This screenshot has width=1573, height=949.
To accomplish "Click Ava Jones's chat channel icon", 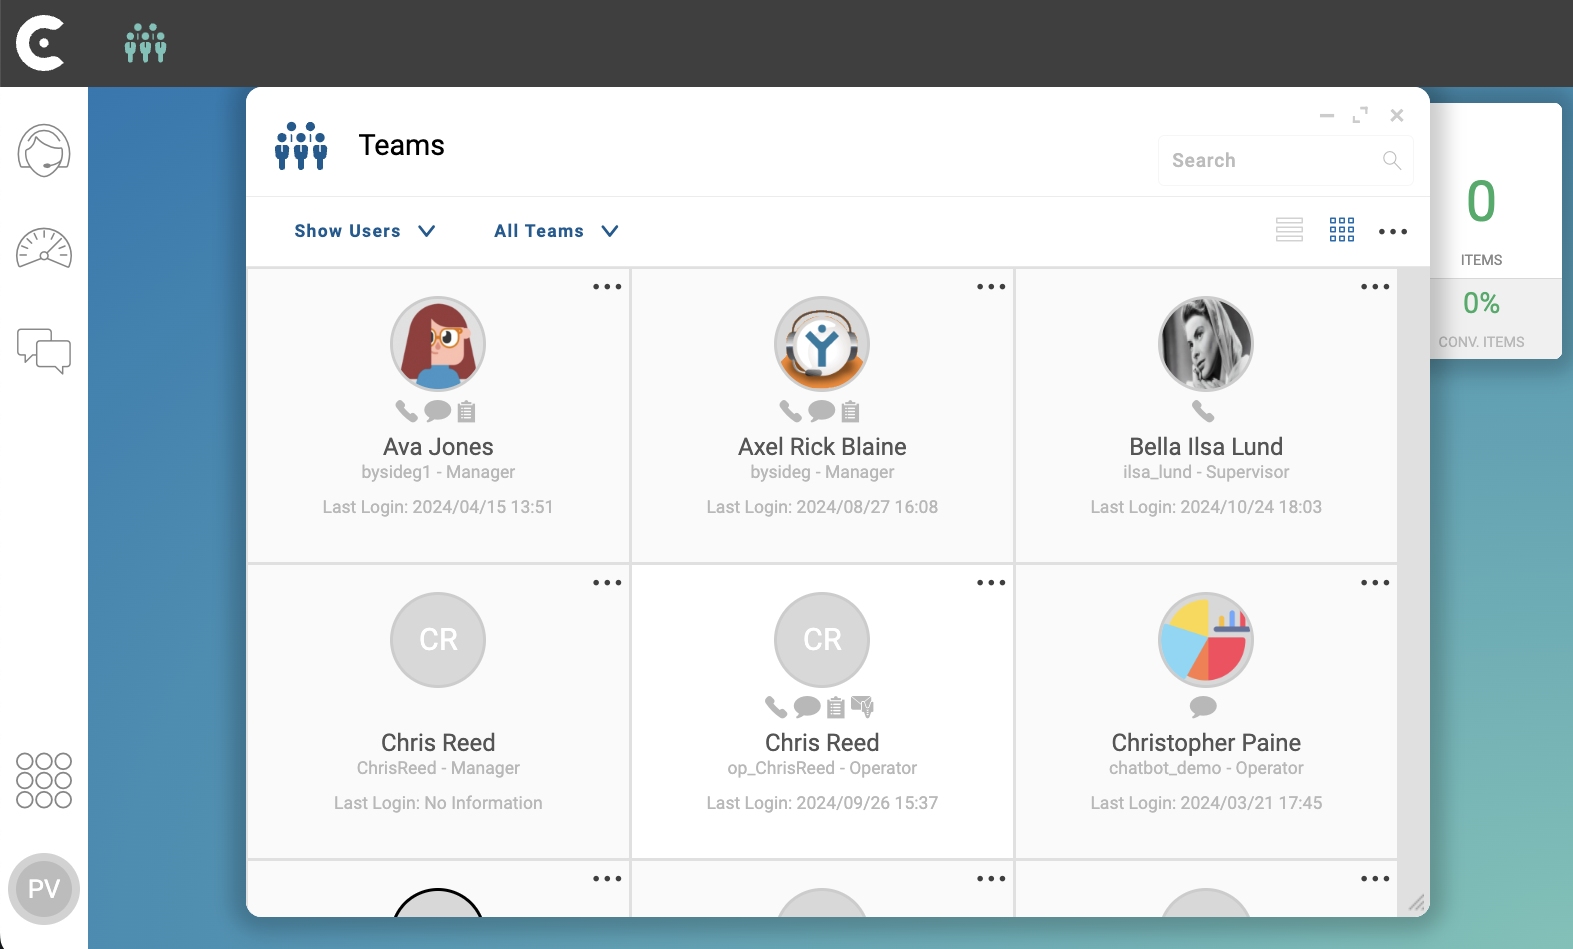I will [x=437, y=411].
